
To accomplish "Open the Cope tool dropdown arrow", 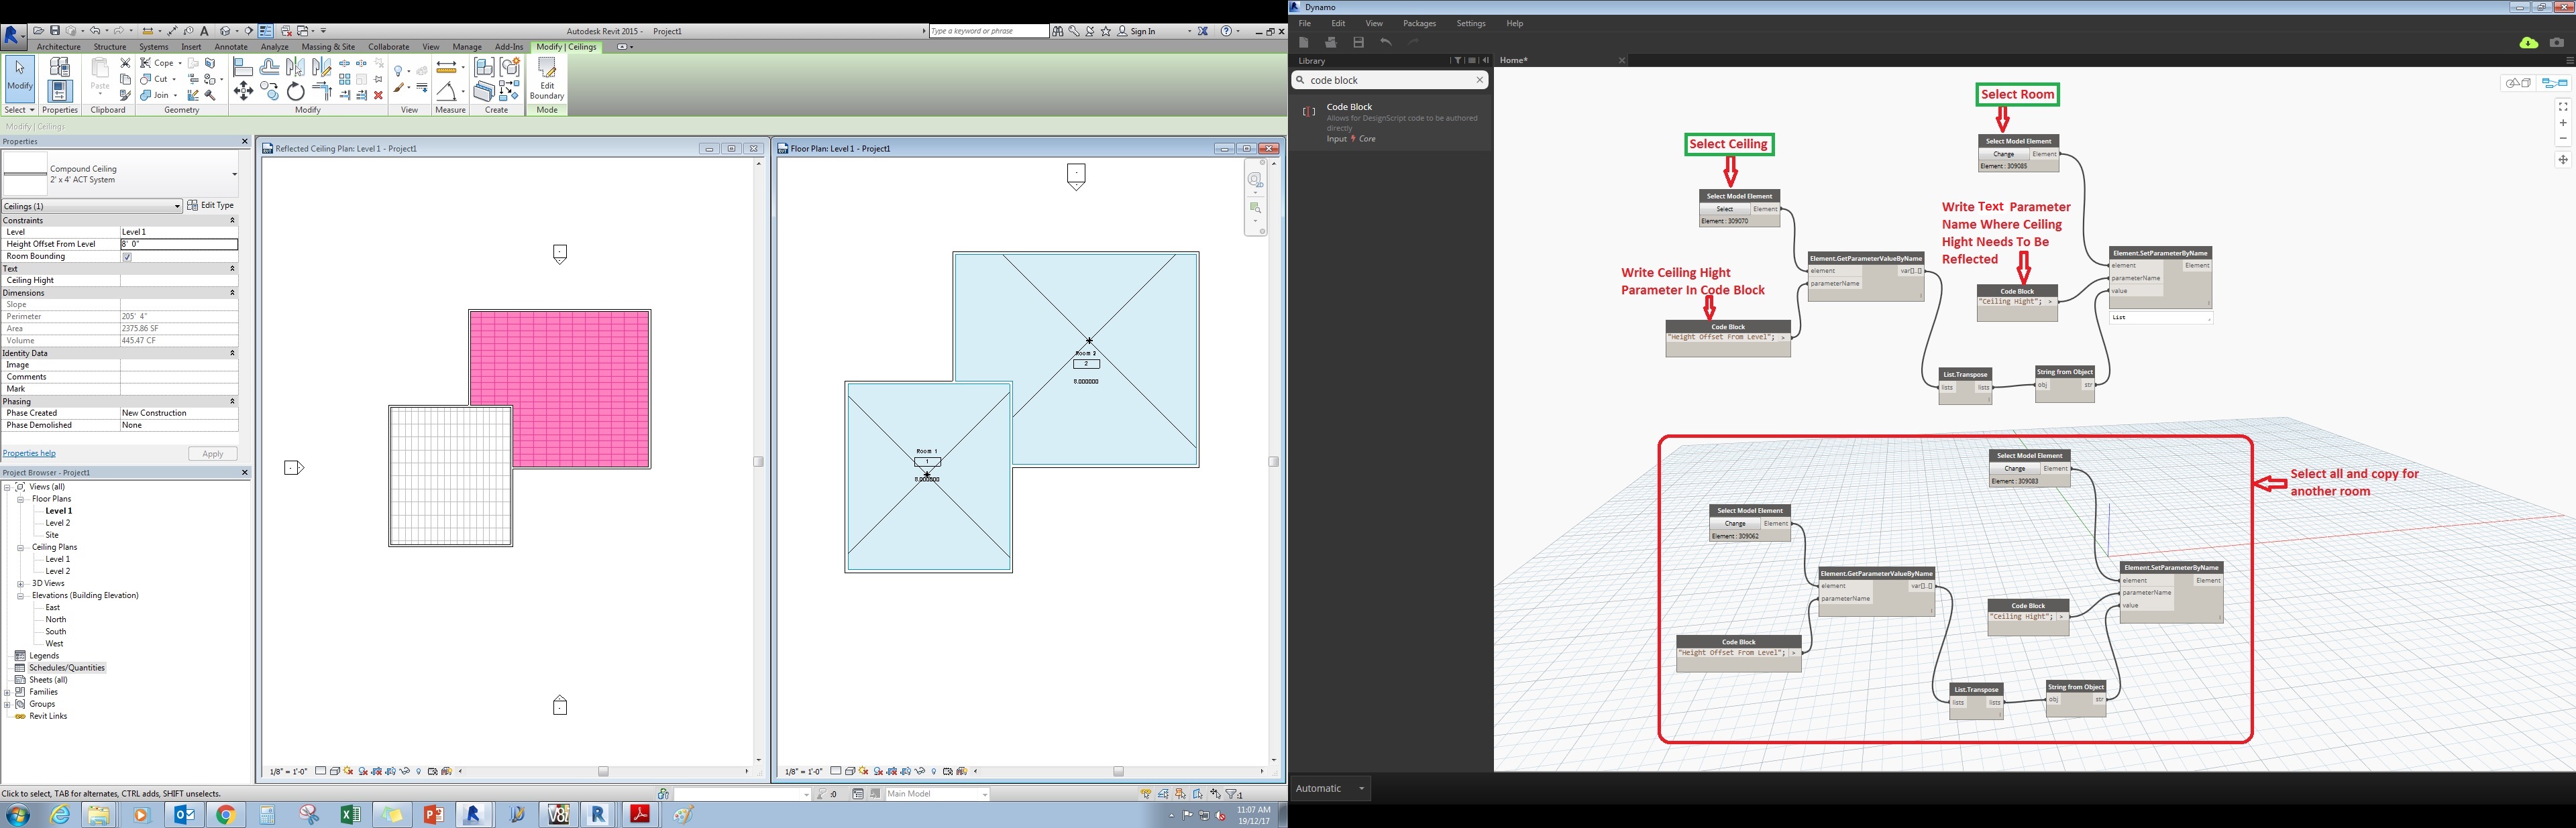I will (180, 63).
